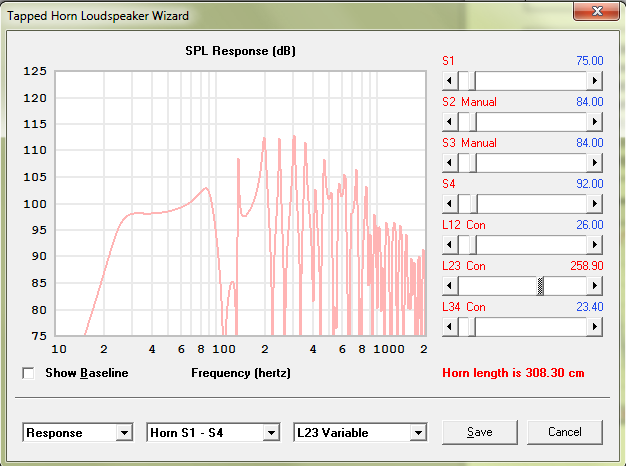Click the S2 Manual slider right arrow
626x466 pixels.
pyautogui.click(x=594, y=121)
